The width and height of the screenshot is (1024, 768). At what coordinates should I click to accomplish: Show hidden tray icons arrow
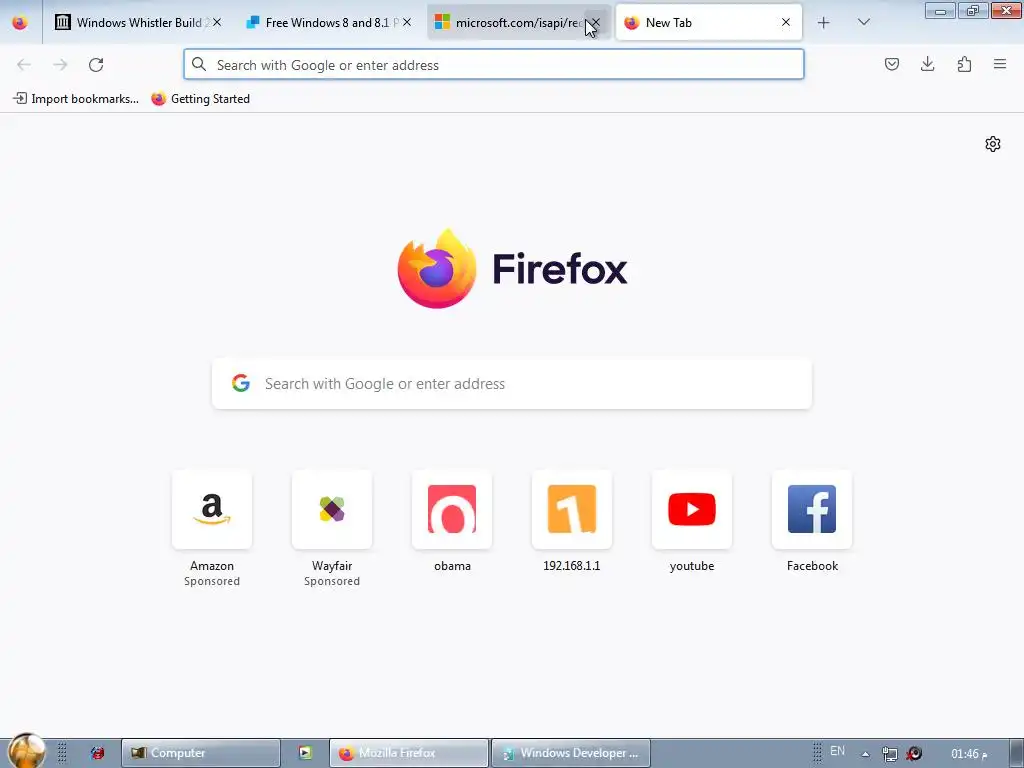point(866,754)
